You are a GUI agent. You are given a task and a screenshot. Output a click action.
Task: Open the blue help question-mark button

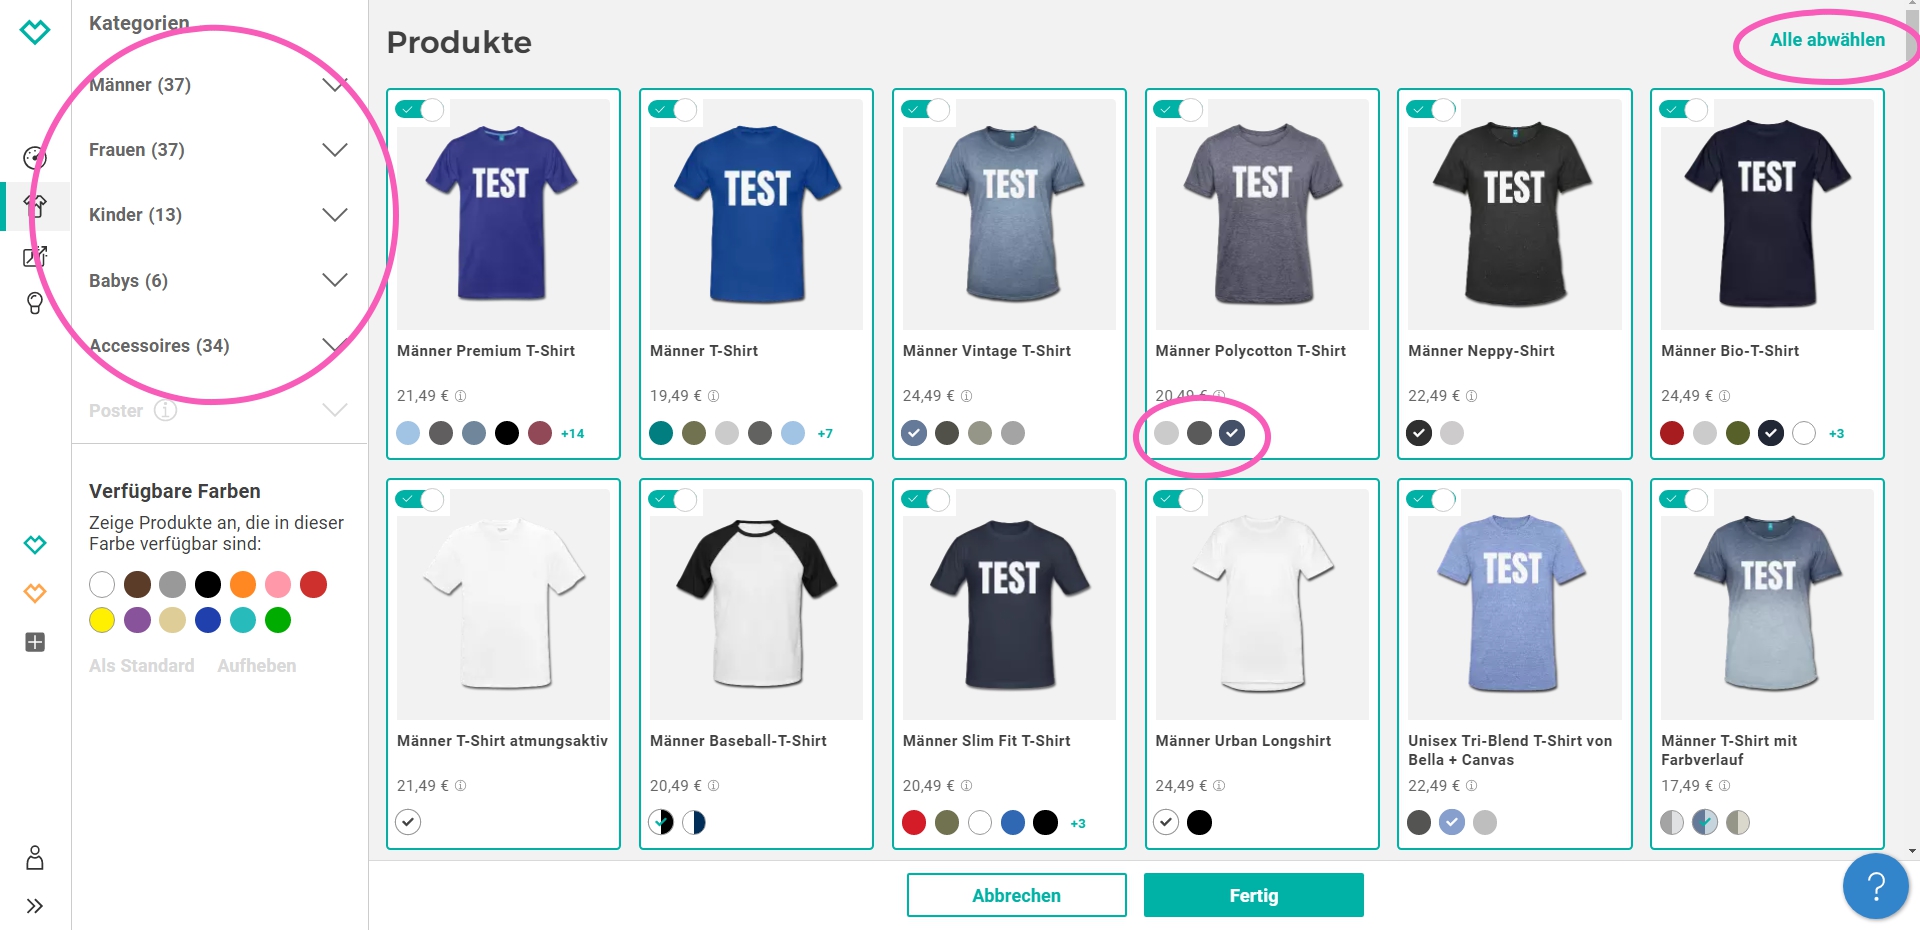tap(1875, 886)
